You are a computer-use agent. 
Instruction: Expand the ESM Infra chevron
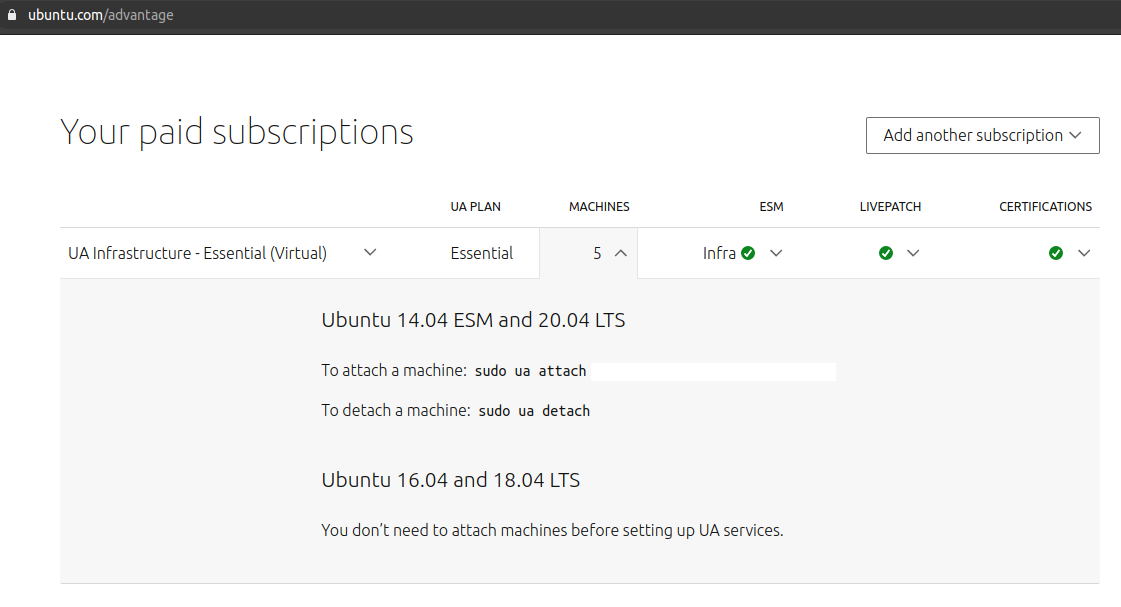(x=776, y=253)
